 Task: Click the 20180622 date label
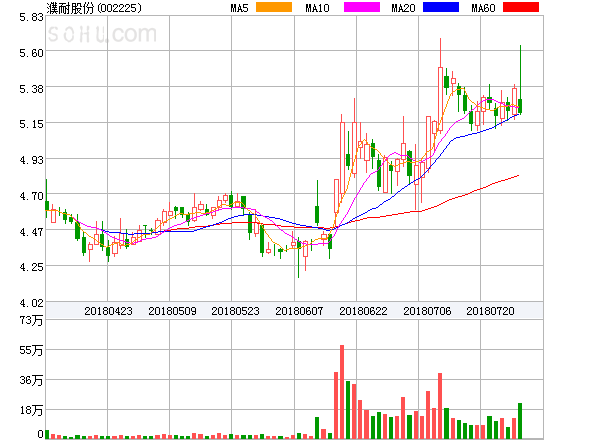tap(363, 311)
